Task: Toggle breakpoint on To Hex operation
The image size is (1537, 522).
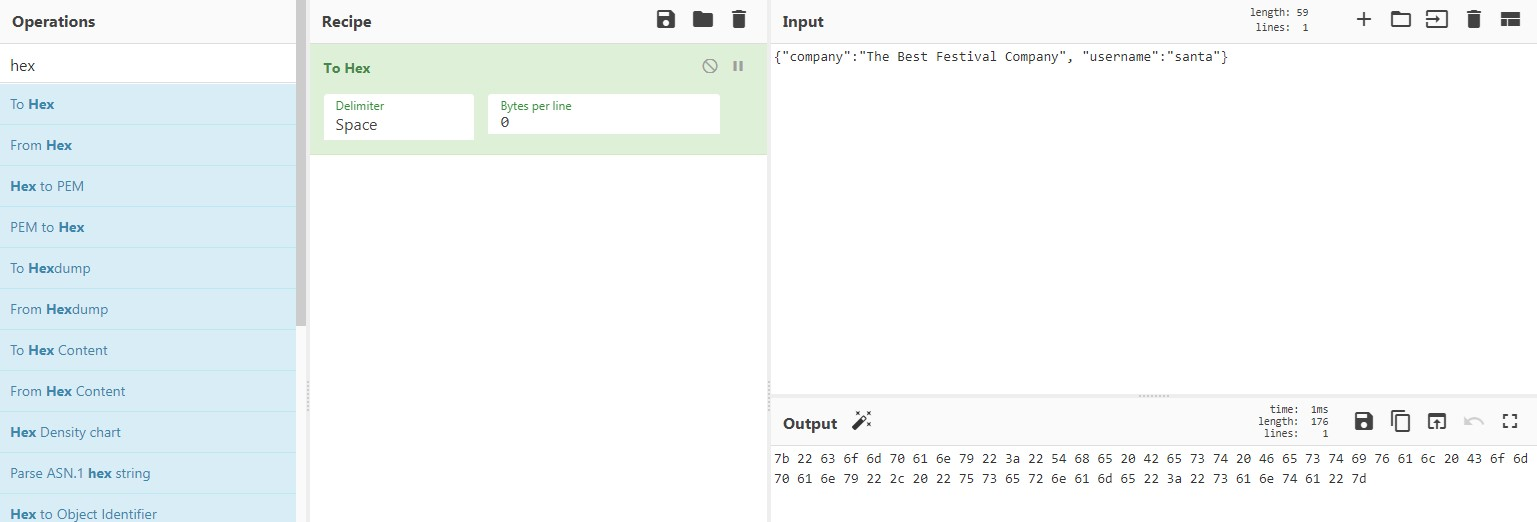Action: 738,66
